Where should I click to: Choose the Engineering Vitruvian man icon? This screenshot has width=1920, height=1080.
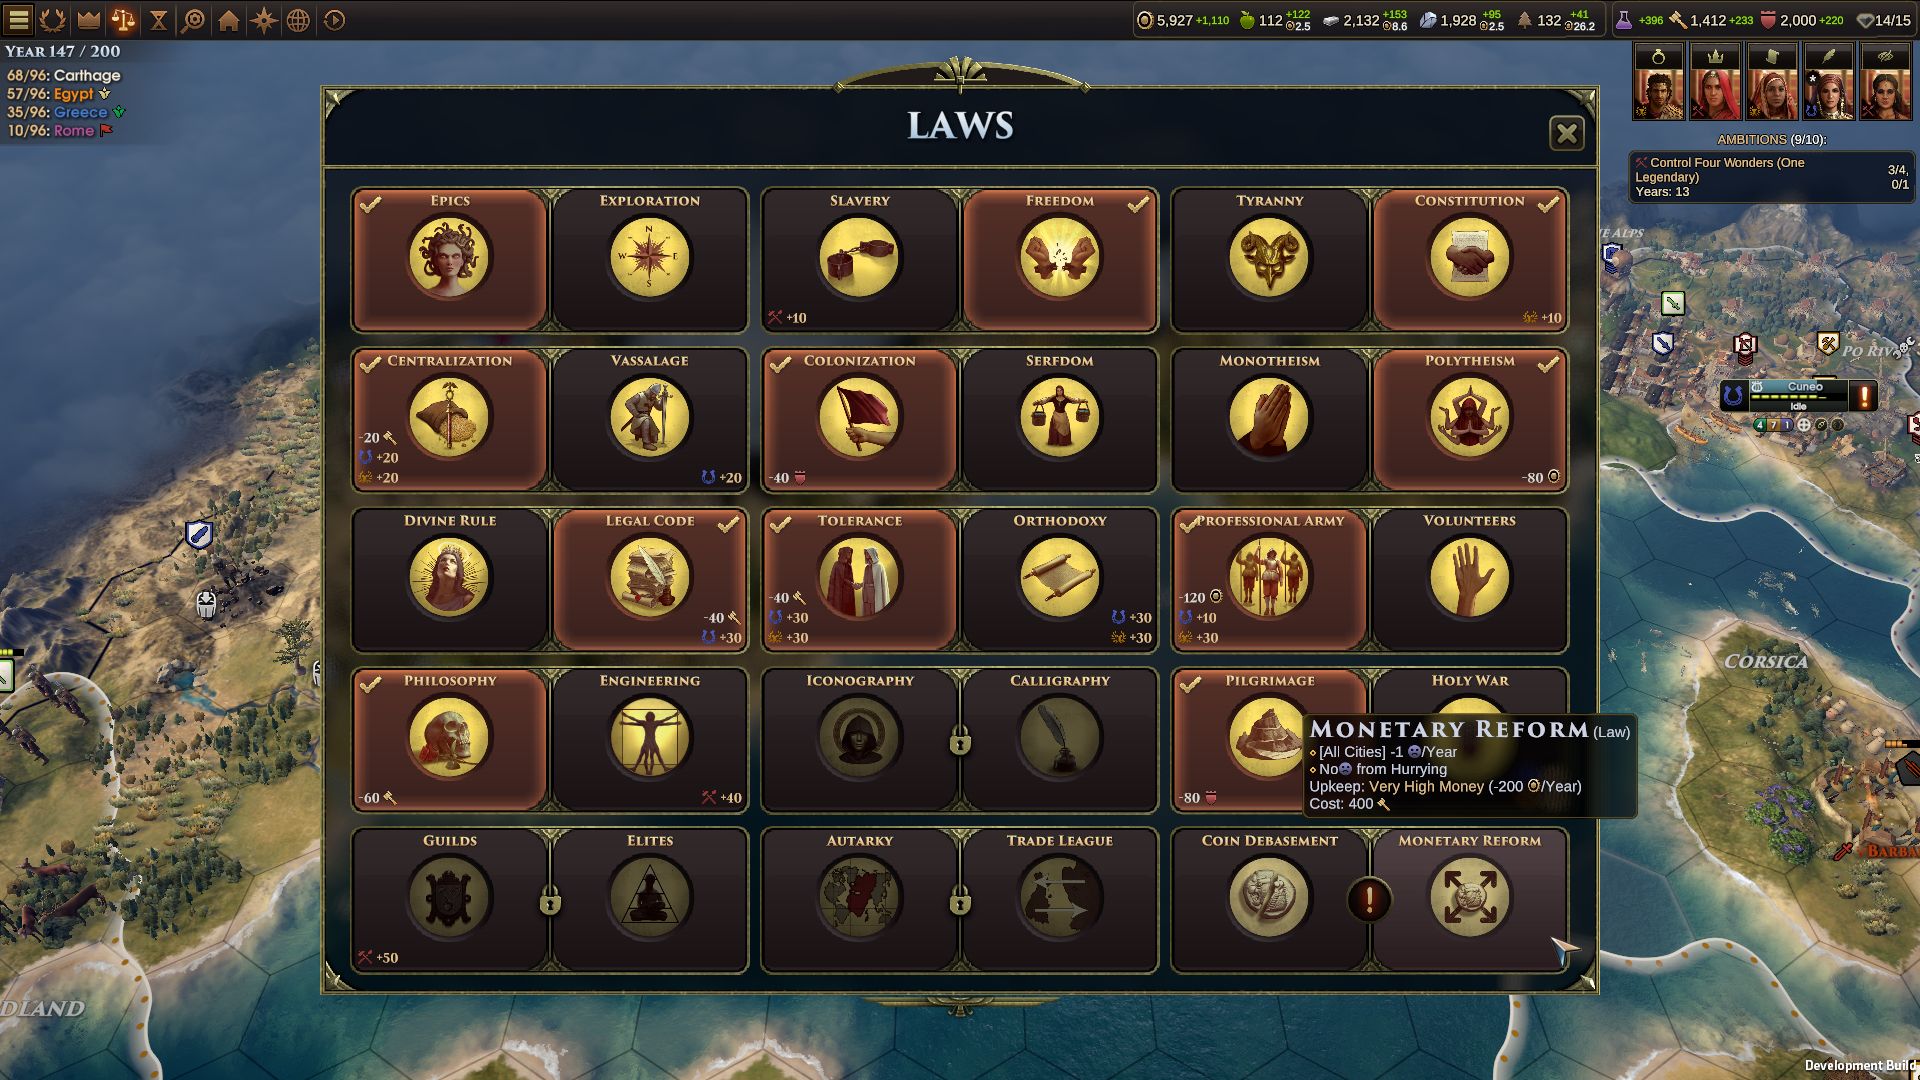point(649,738)
